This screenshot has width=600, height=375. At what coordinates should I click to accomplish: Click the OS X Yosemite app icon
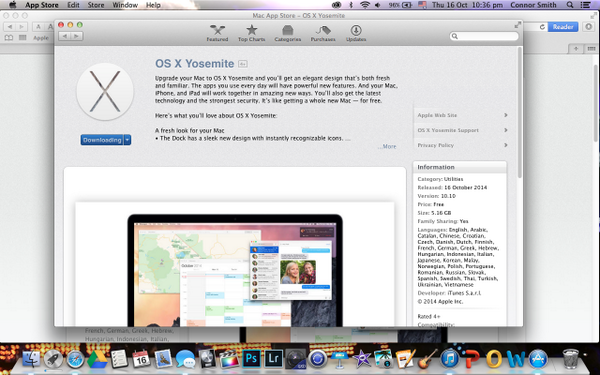(x=105, y=92)
